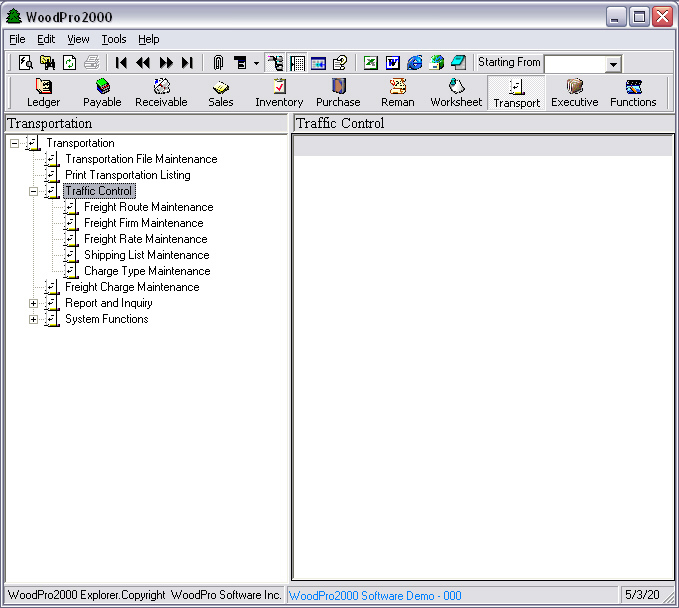Open the Ledger module
The height and width of the screenshot is (608, 679).
coord(43,93)
